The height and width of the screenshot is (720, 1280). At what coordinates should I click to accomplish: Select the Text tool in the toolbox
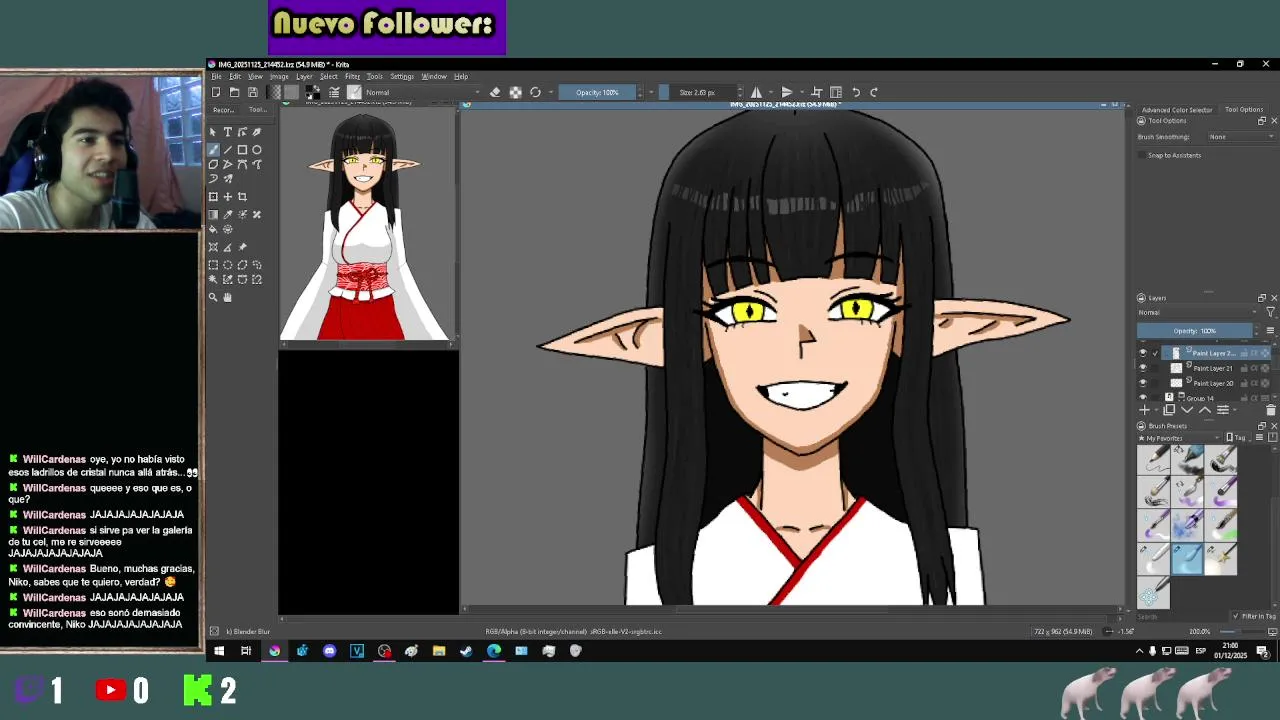[227, 132]
